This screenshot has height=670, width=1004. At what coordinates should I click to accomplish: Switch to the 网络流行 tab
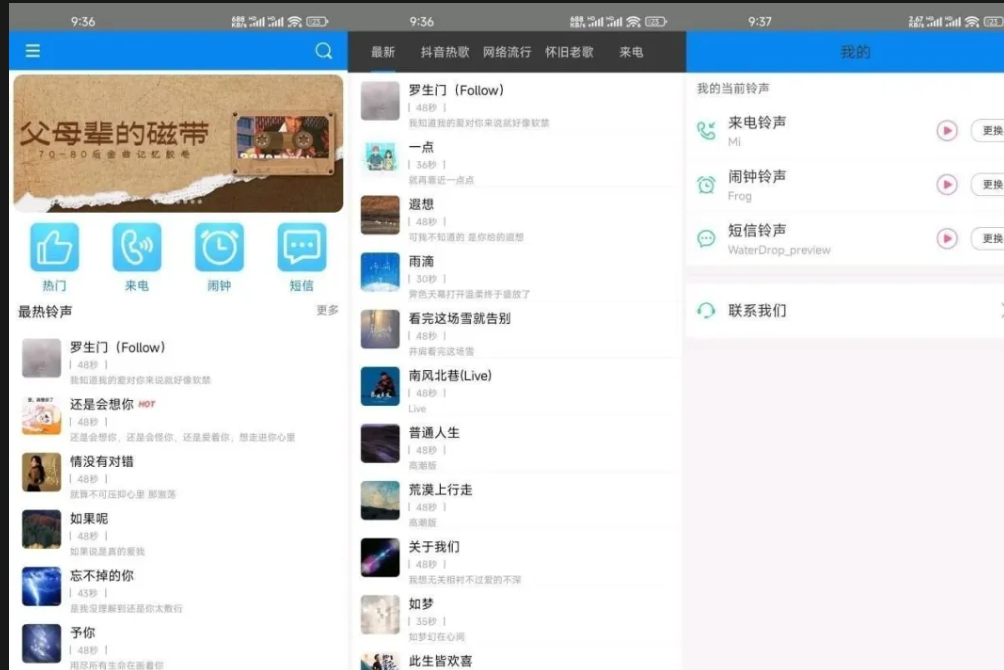click(506, 52)
